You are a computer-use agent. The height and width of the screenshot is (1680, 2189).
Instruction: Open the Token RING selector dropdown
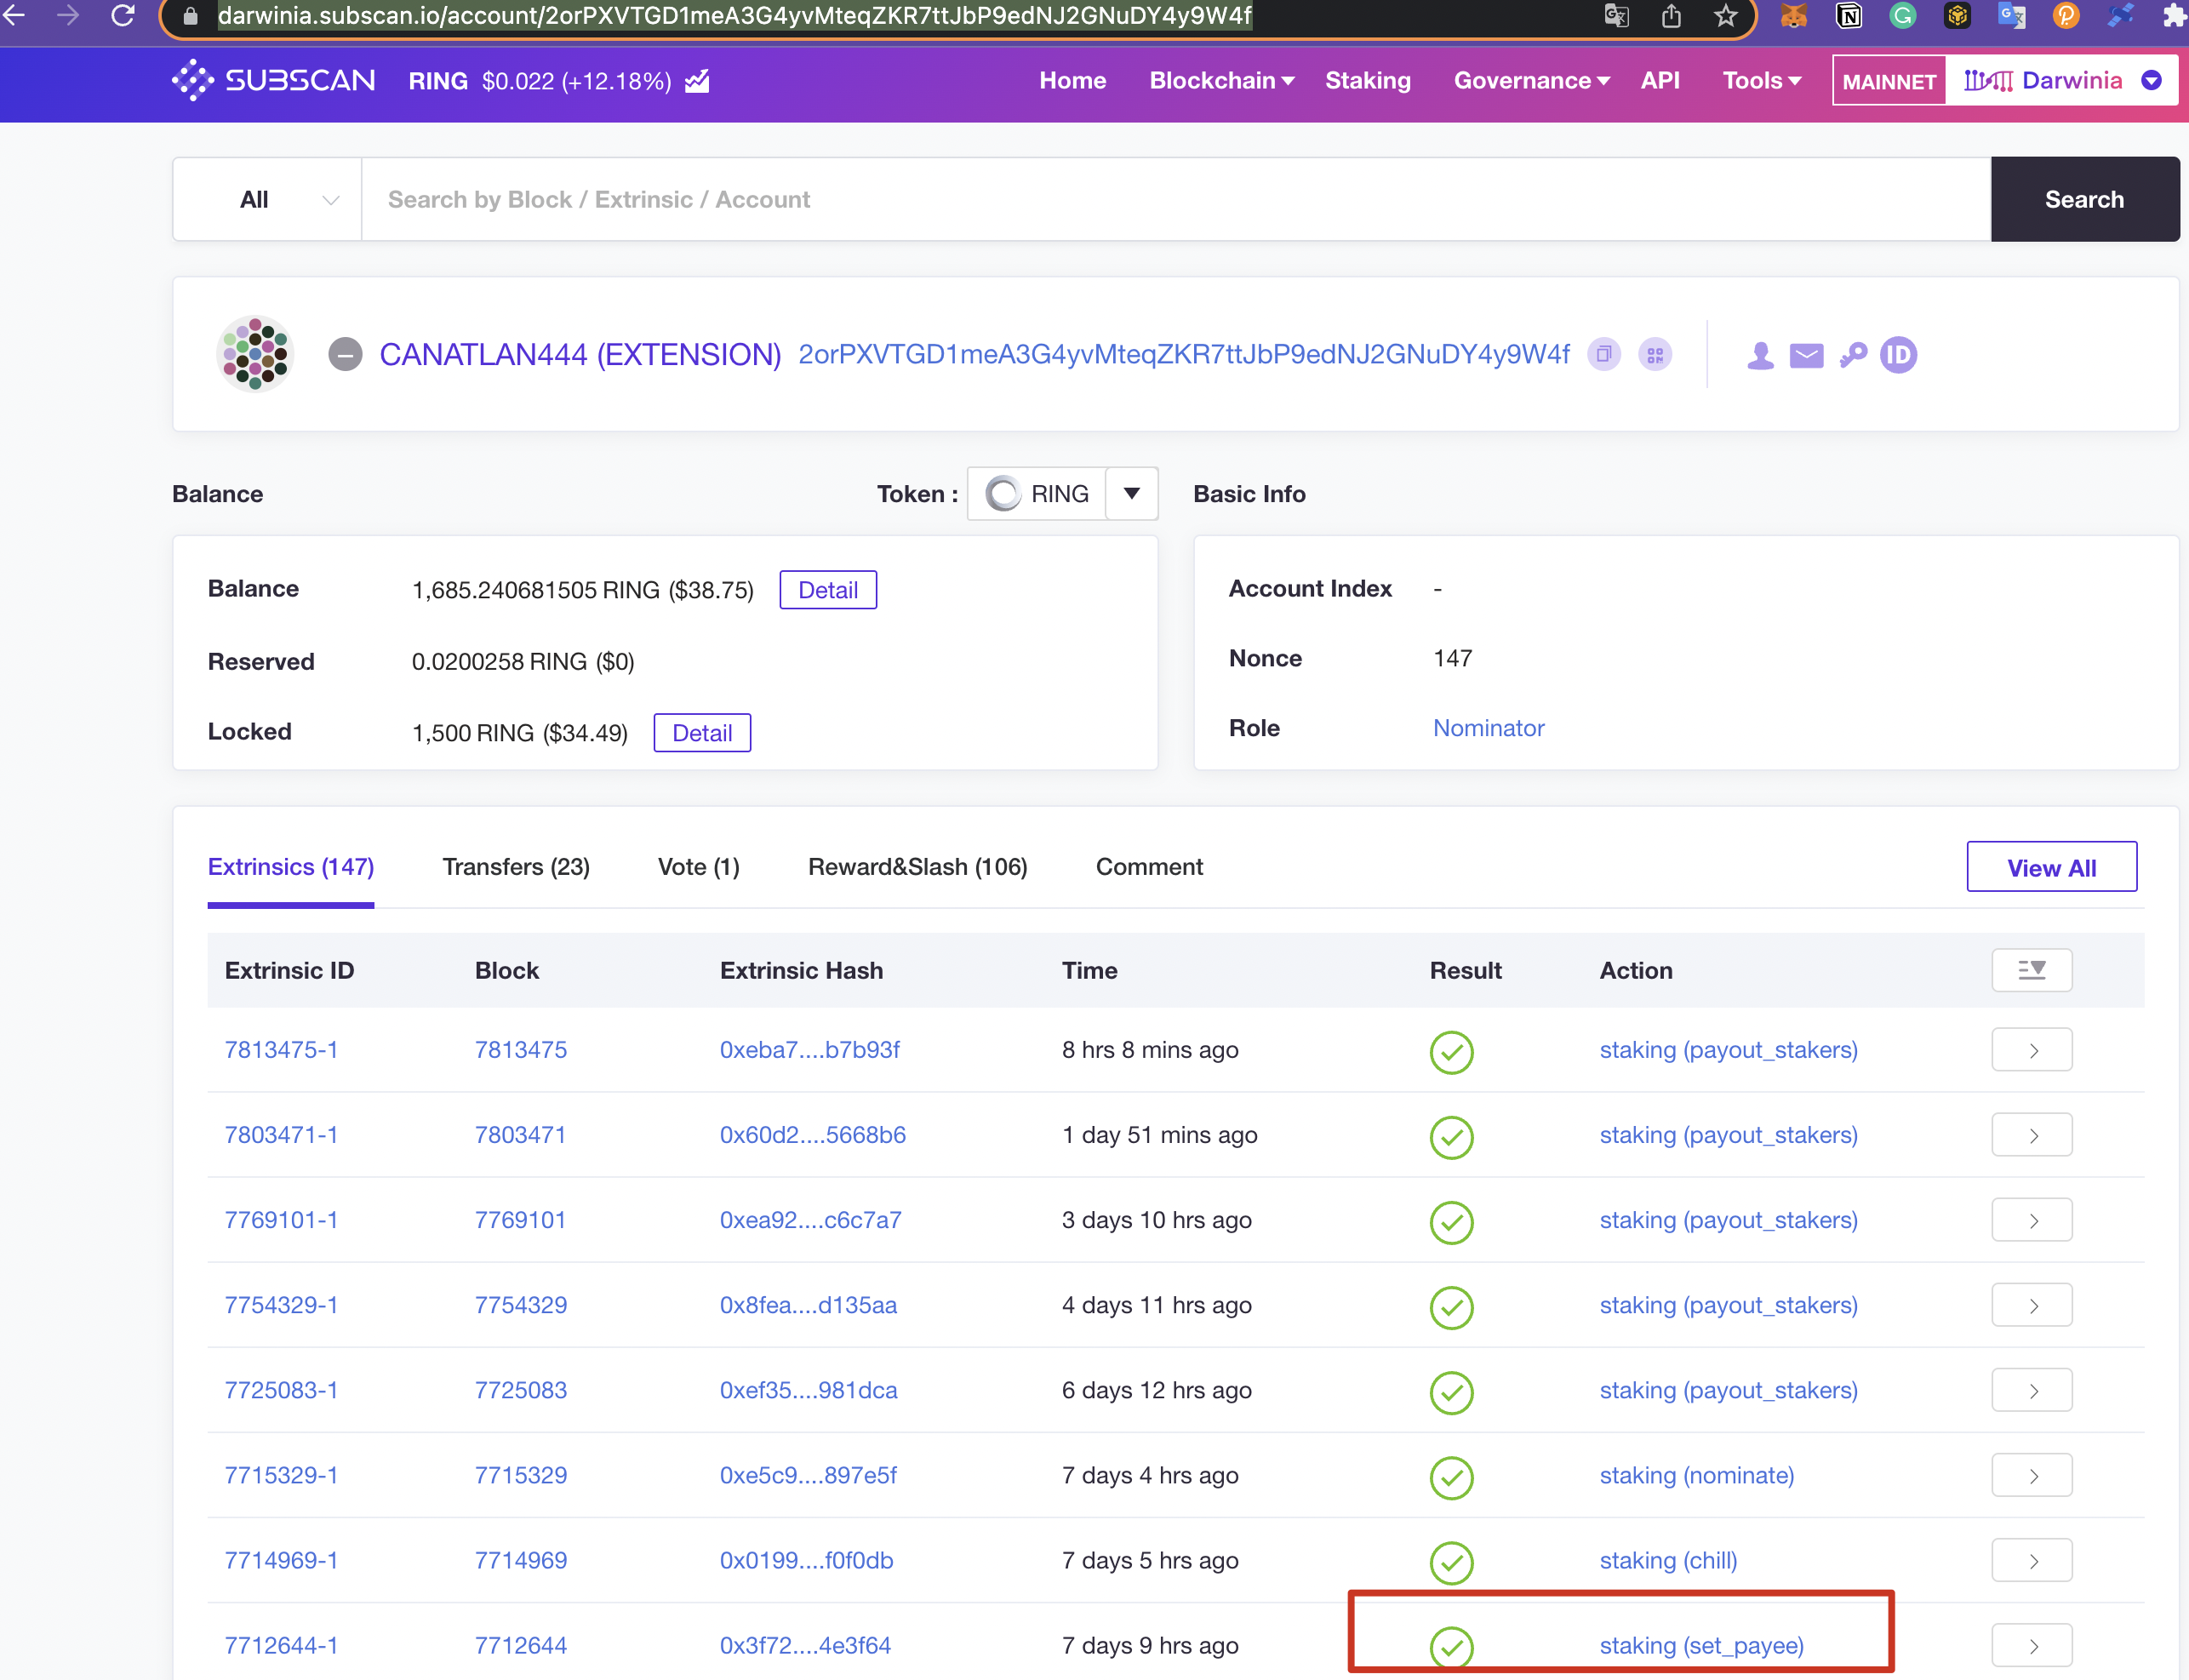click(x=1131, y=493)
